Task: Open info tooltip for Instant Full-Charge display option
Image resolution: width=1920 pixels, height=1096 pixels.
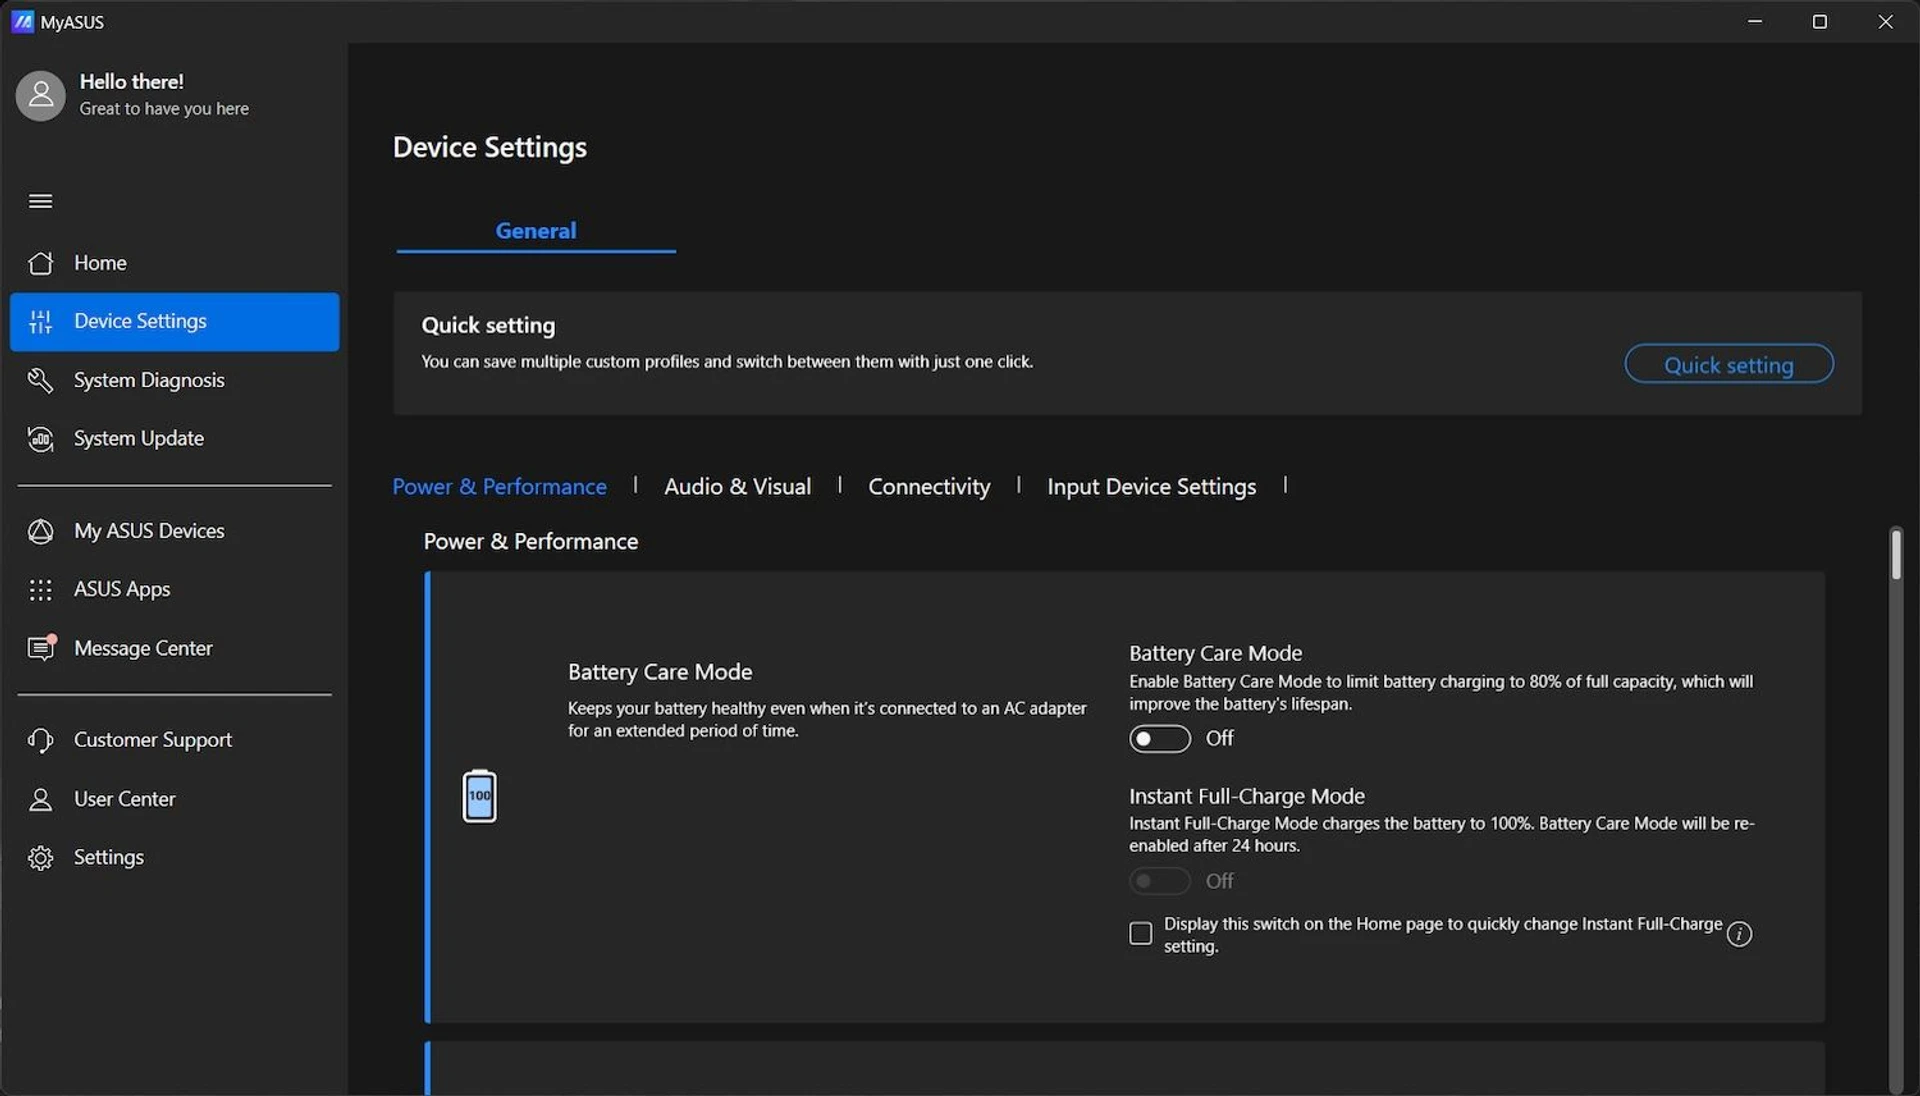Action: pos(1739,934)
